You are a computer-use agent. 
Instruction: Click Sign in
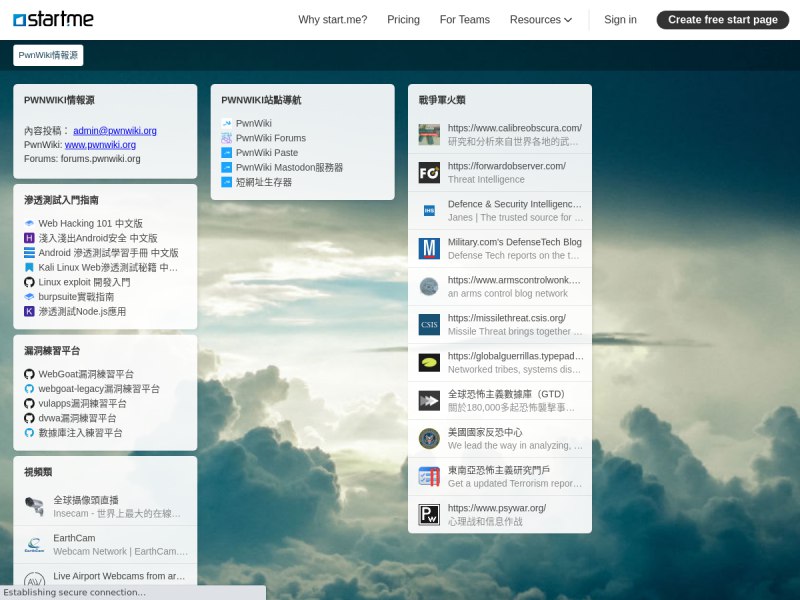(x=620, y=19)
